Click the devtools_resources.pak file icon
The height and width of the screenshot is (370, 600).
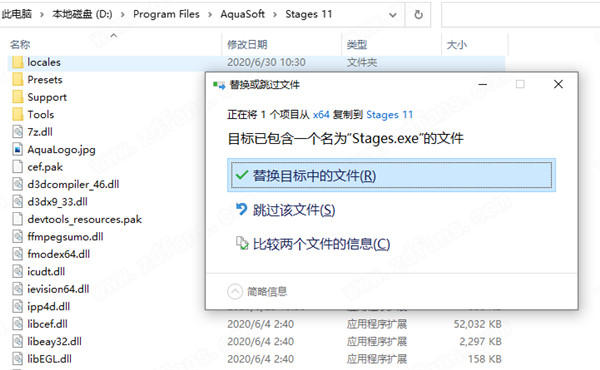tap(17, 219)
